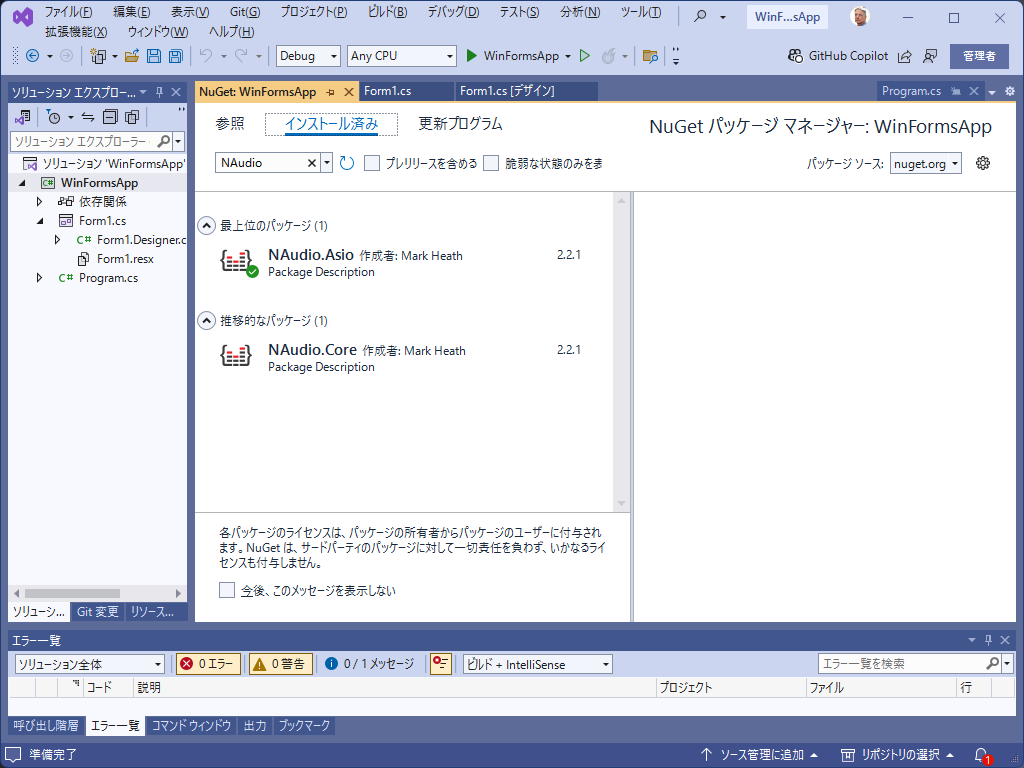This screenshot has width=1024, height=768.
Task: Open the nuget.org package source dropdown
Action: (x=926, y=164)
